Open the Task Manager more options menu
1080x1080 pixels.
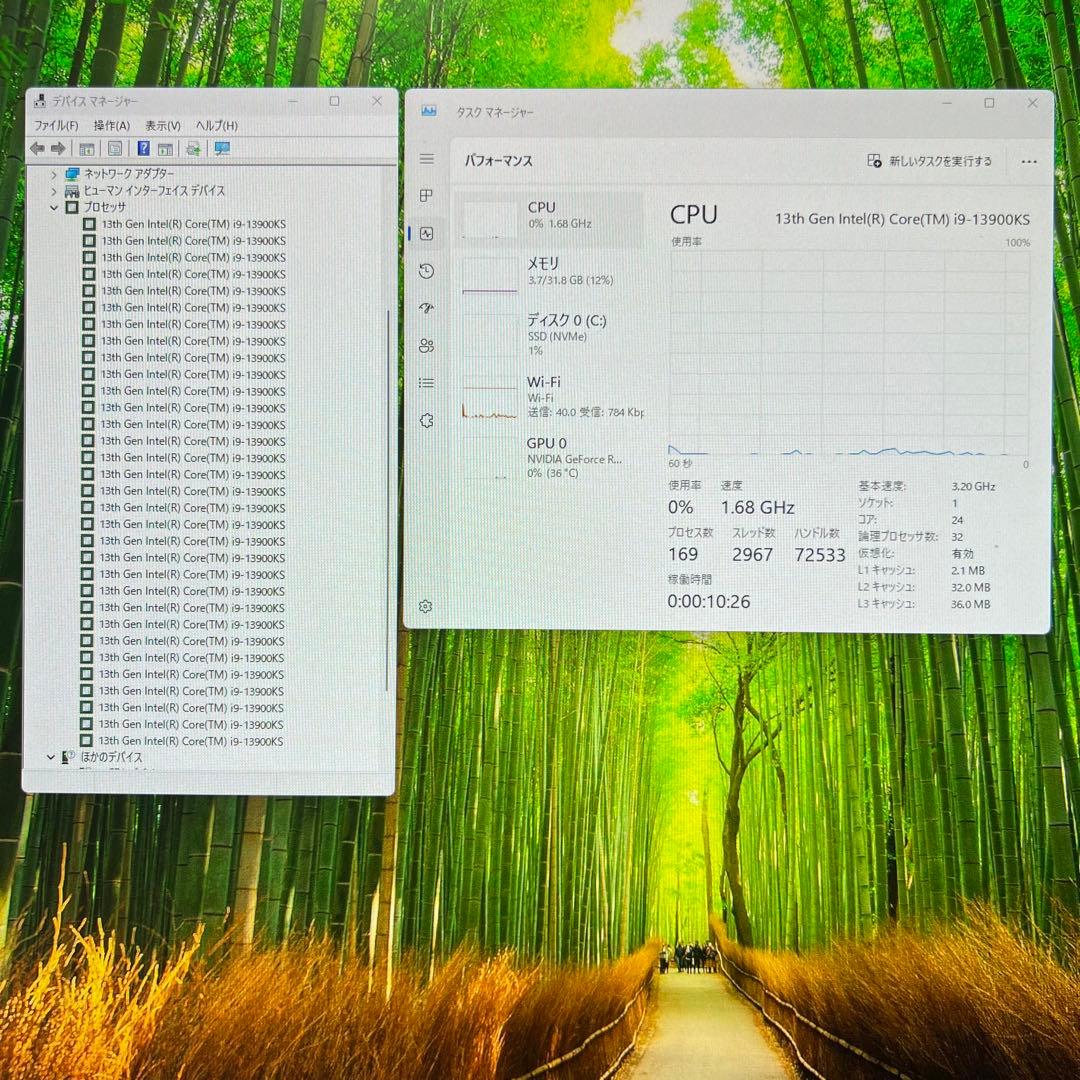1028,161
